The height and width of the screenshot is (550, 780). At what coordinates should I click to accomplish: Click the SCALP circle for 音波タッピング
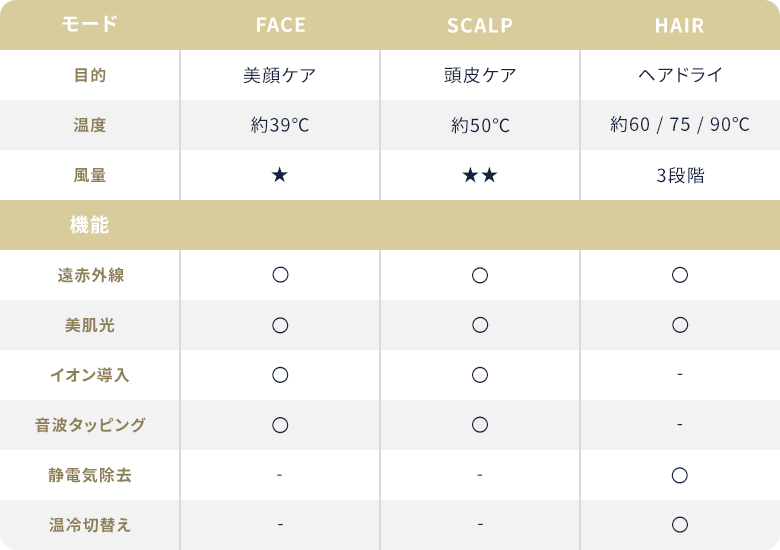click(x=480, y=425)
